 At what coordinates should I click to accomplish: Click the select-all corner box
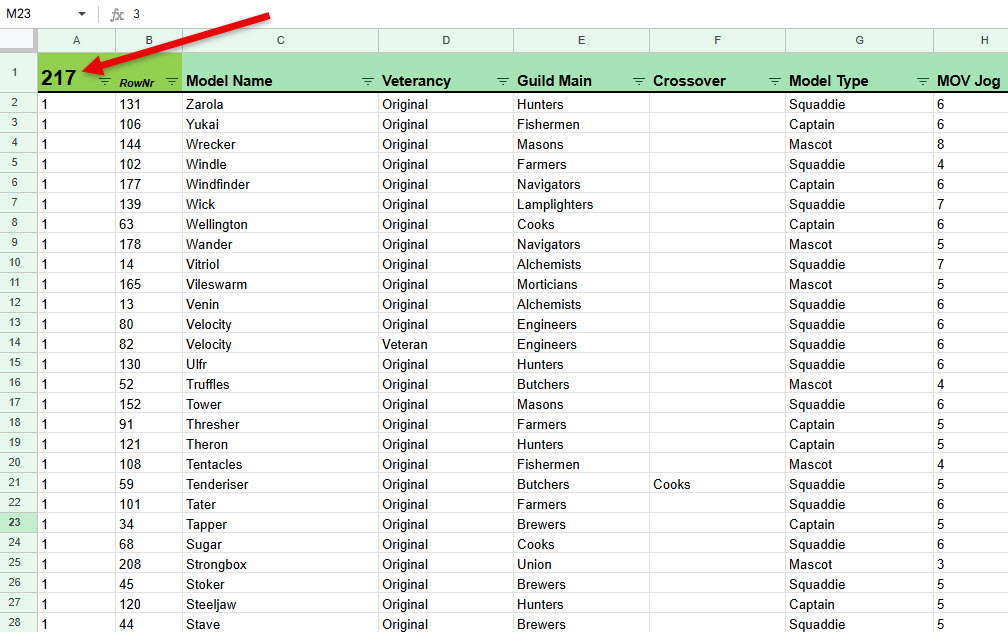[x=18, y=40]
